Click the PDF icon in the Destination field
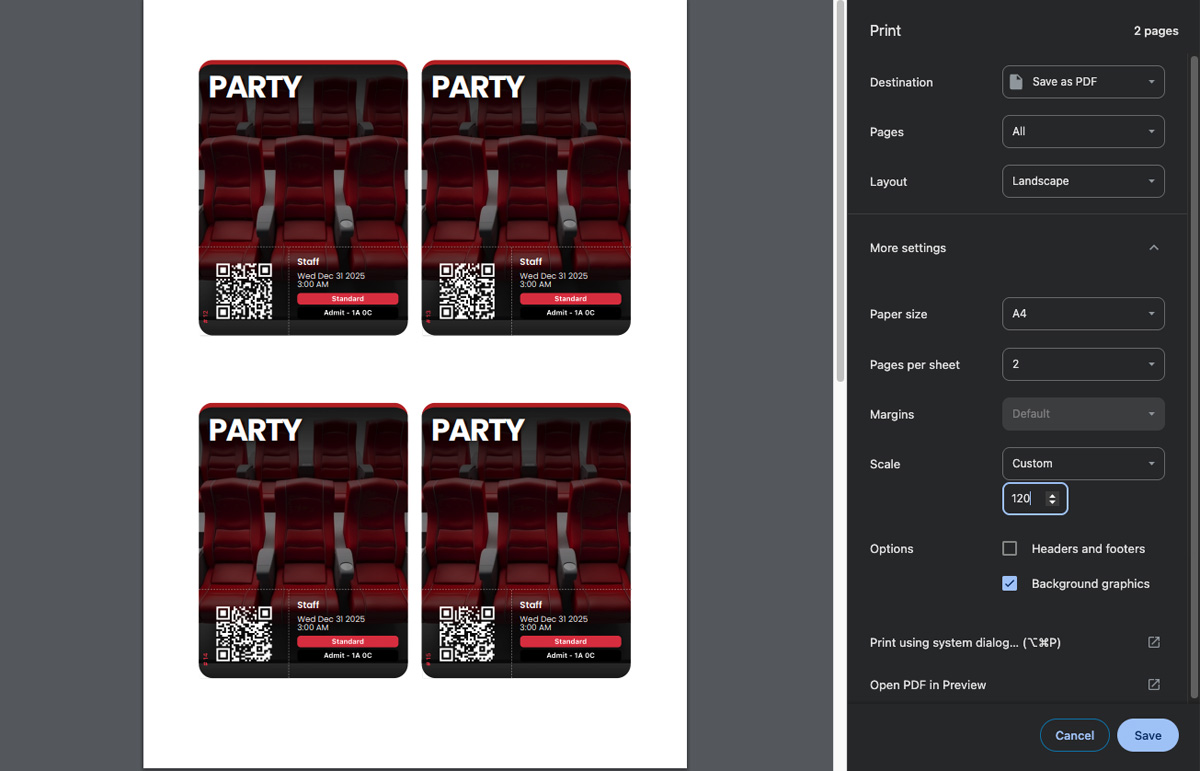 click(x=1016, y=82)
